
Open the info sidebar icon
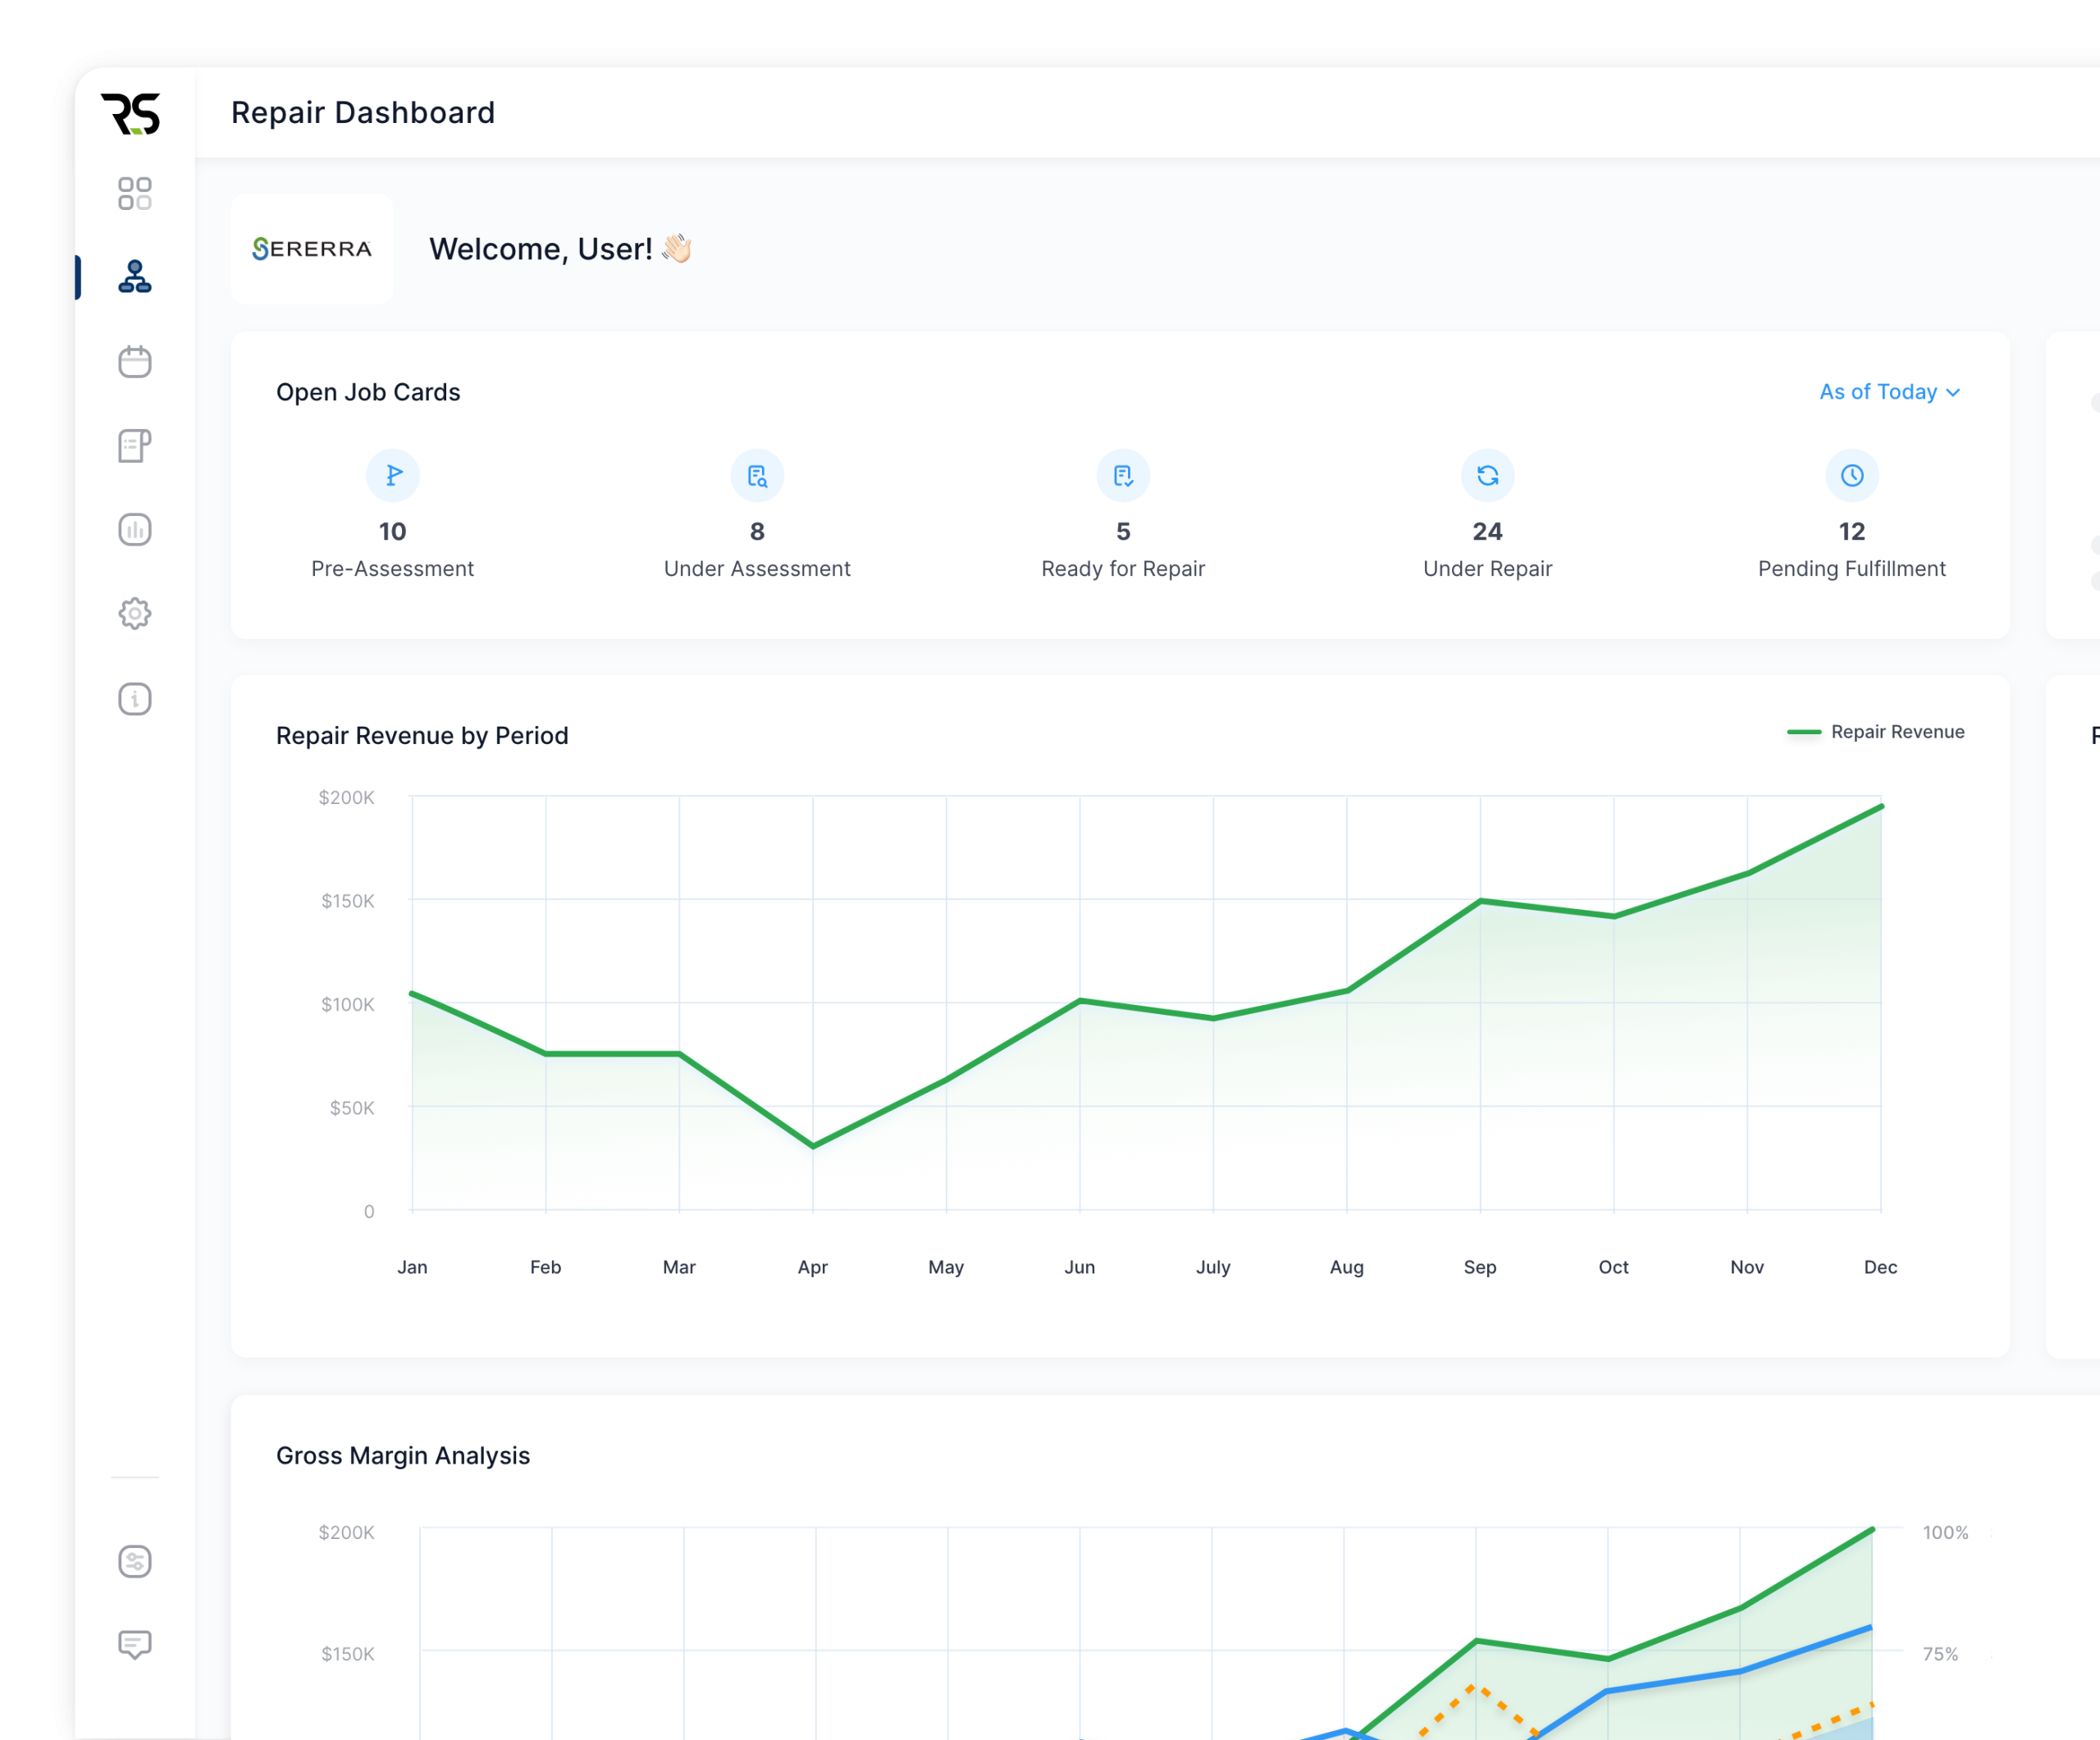[x=135, y=698]
